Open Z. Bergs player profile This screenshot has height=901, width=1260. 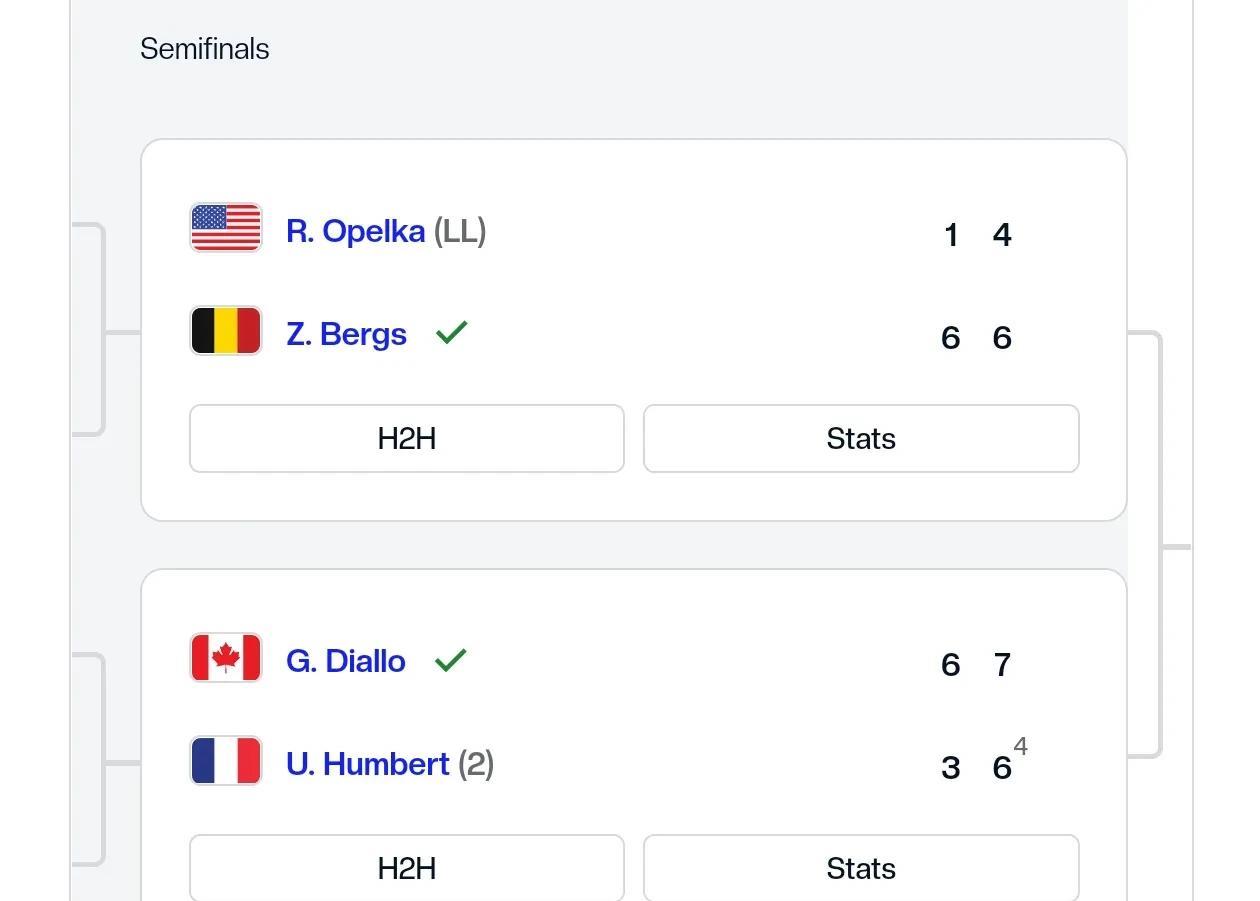tap(346, 334)
